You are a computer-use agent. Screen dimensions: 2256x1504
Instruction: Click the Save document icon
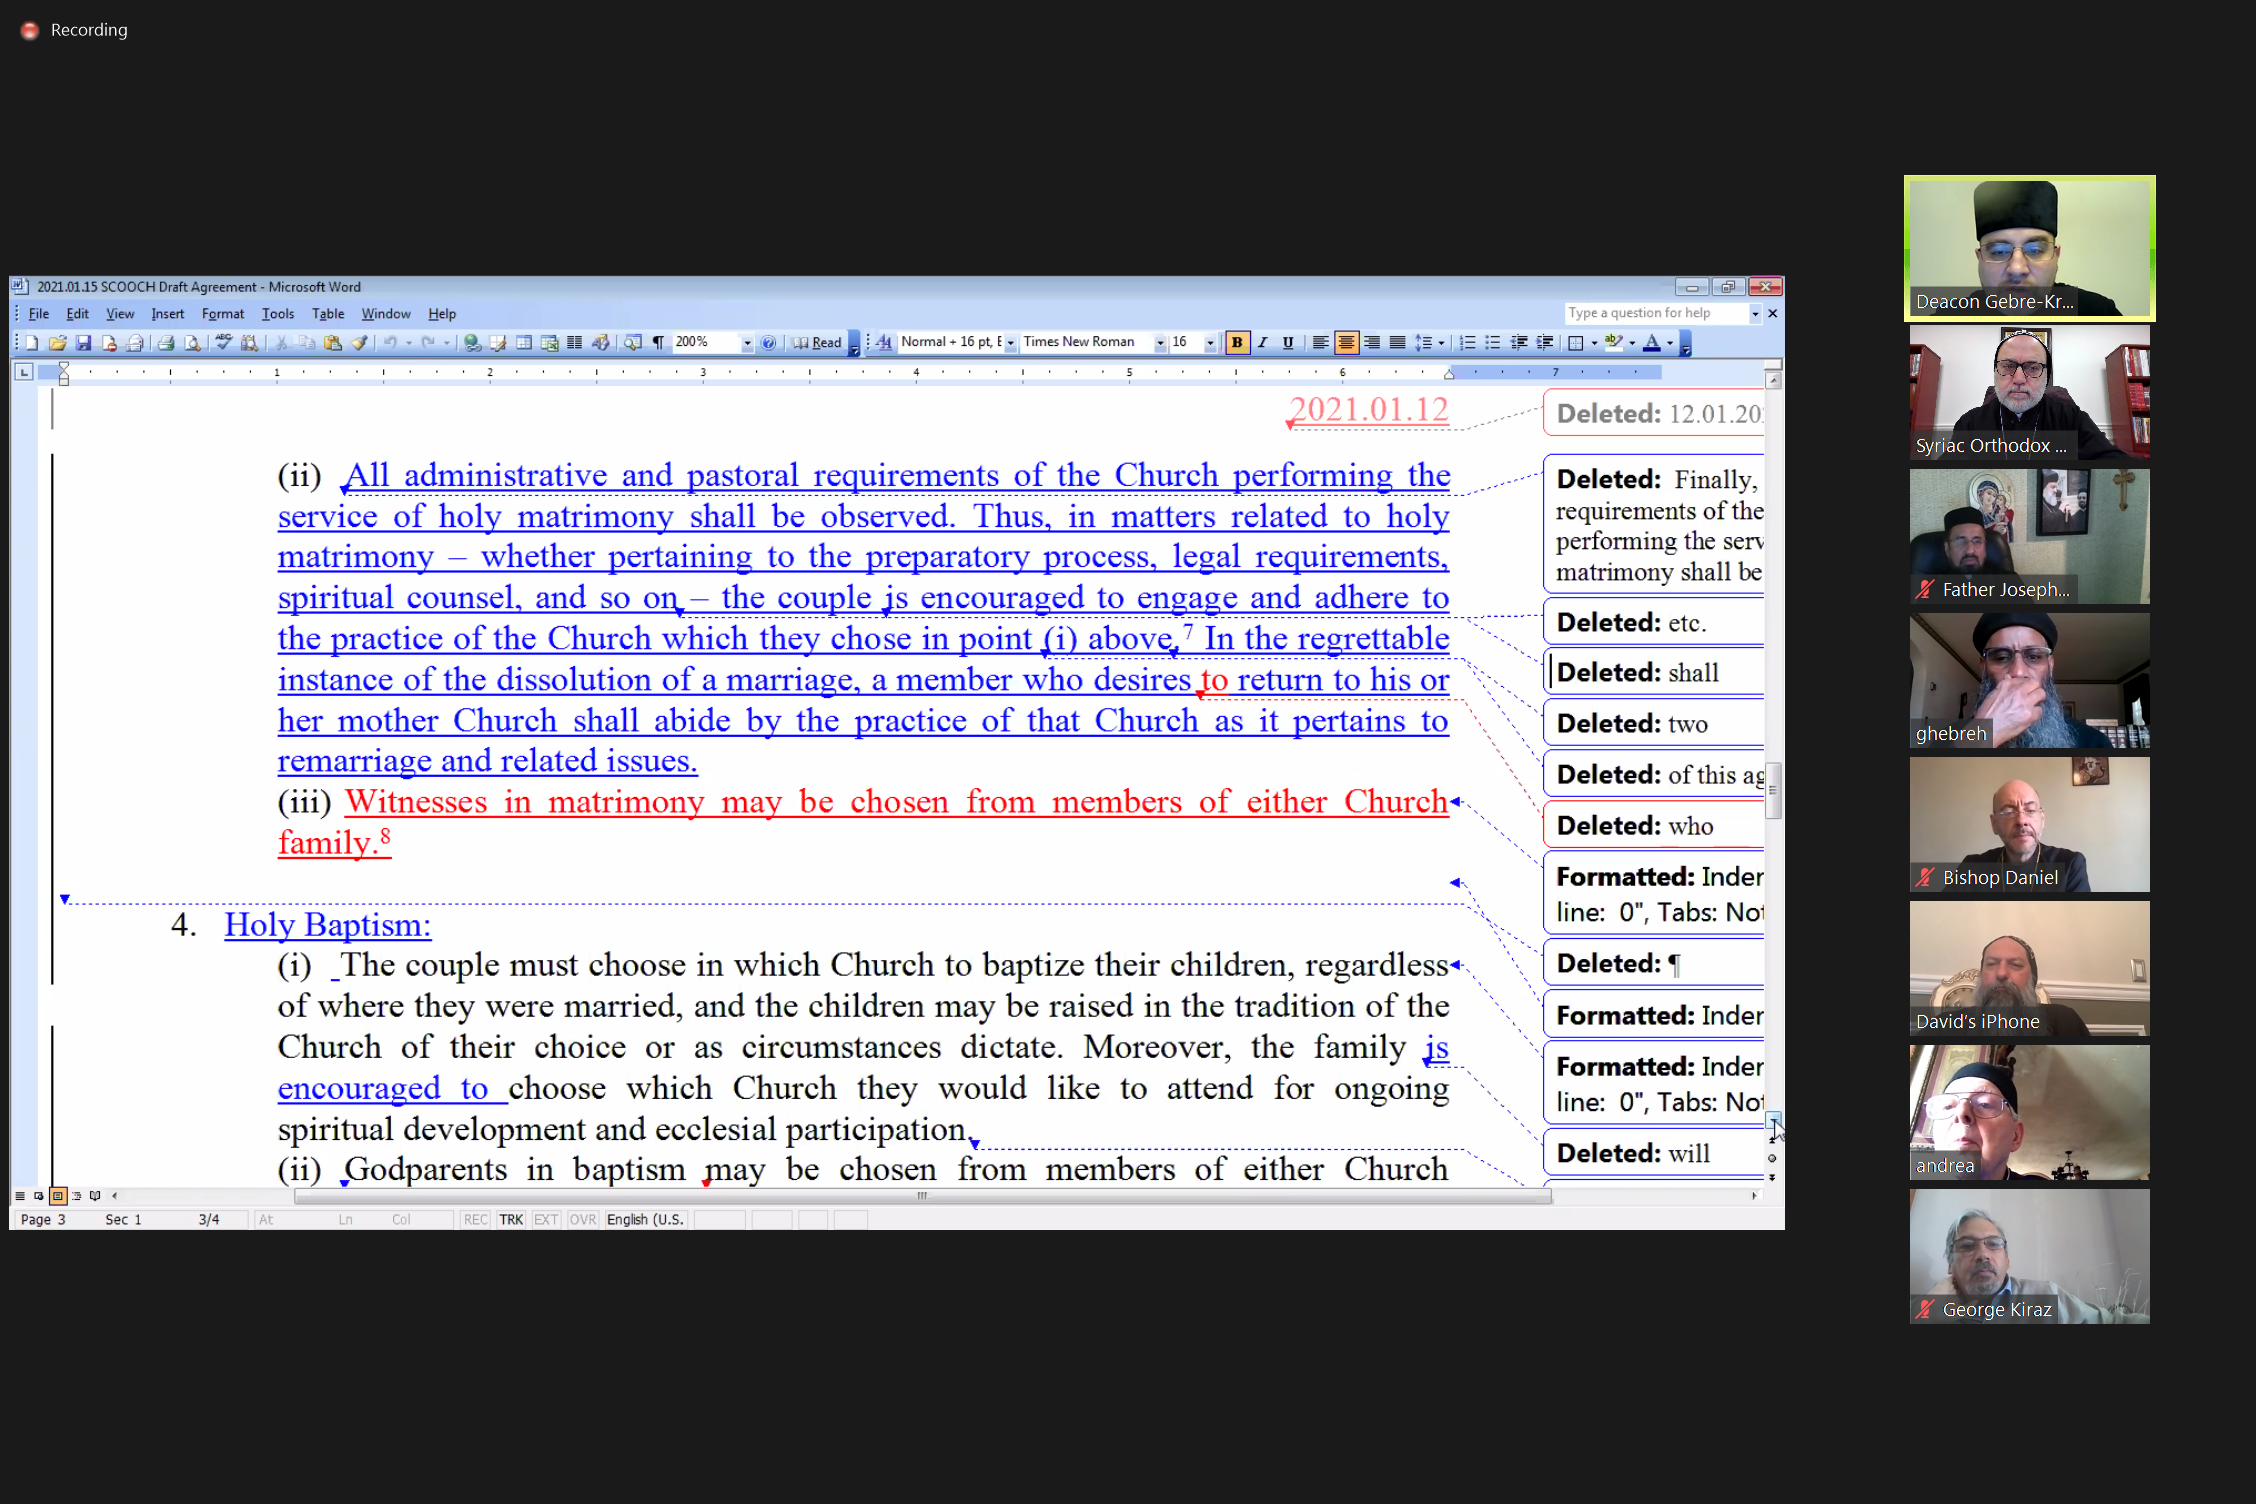coord(84,343)
